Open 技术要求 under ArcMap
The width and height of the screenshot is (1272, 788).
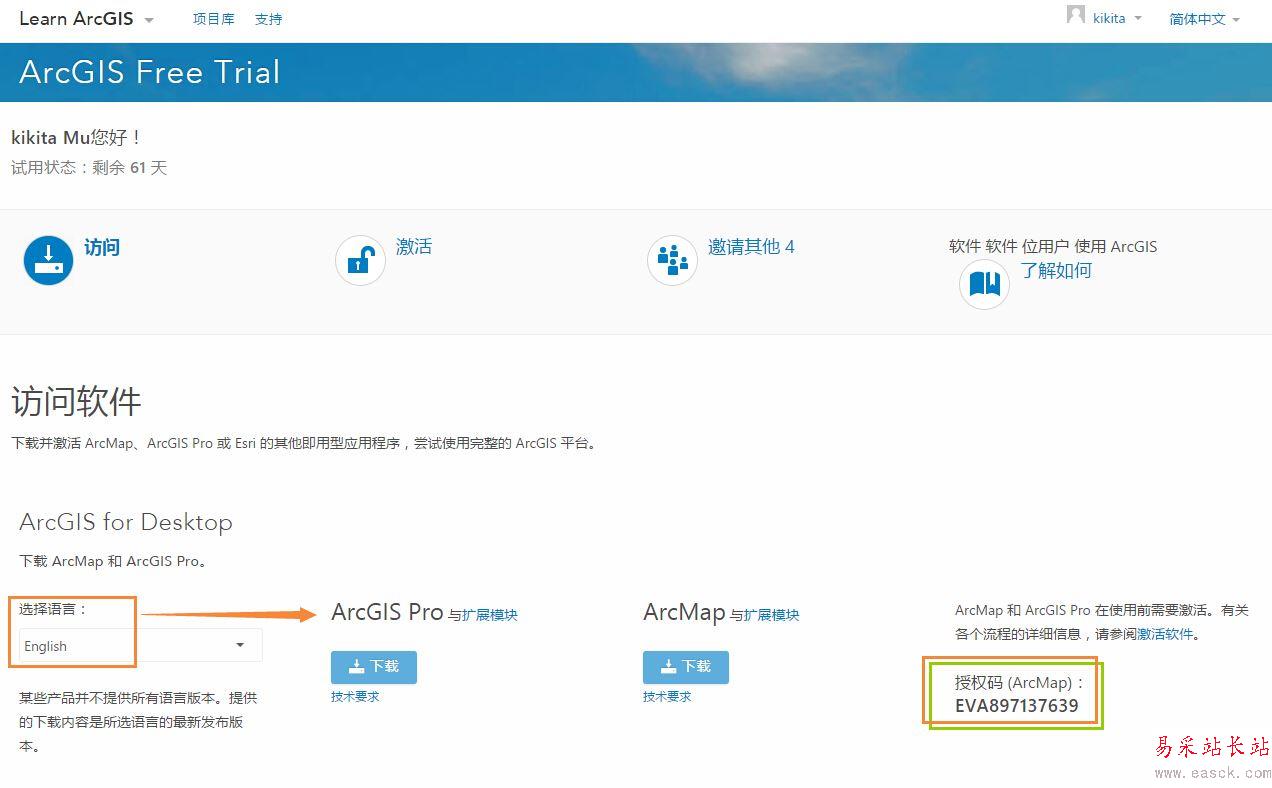coord(667,696)
